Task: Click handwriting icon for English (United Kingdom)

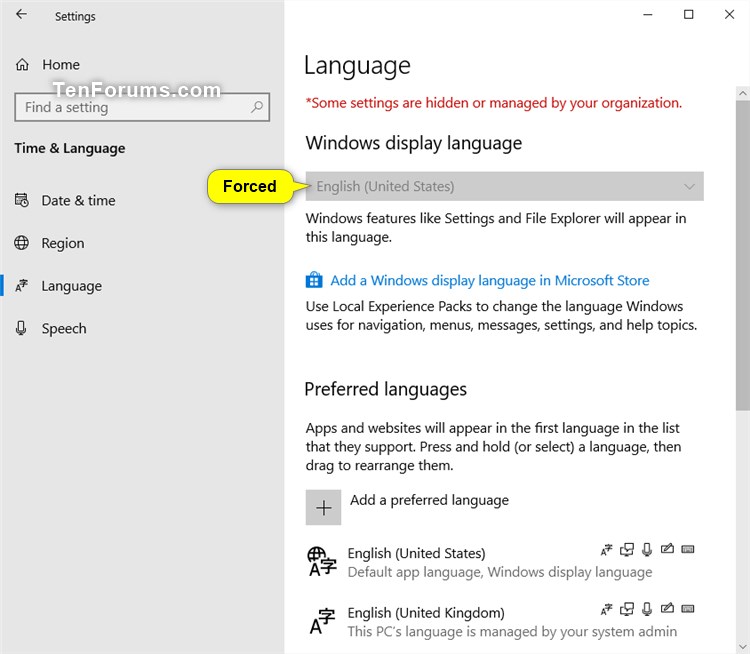Action: pyautogui.click(x=667, y=608)
